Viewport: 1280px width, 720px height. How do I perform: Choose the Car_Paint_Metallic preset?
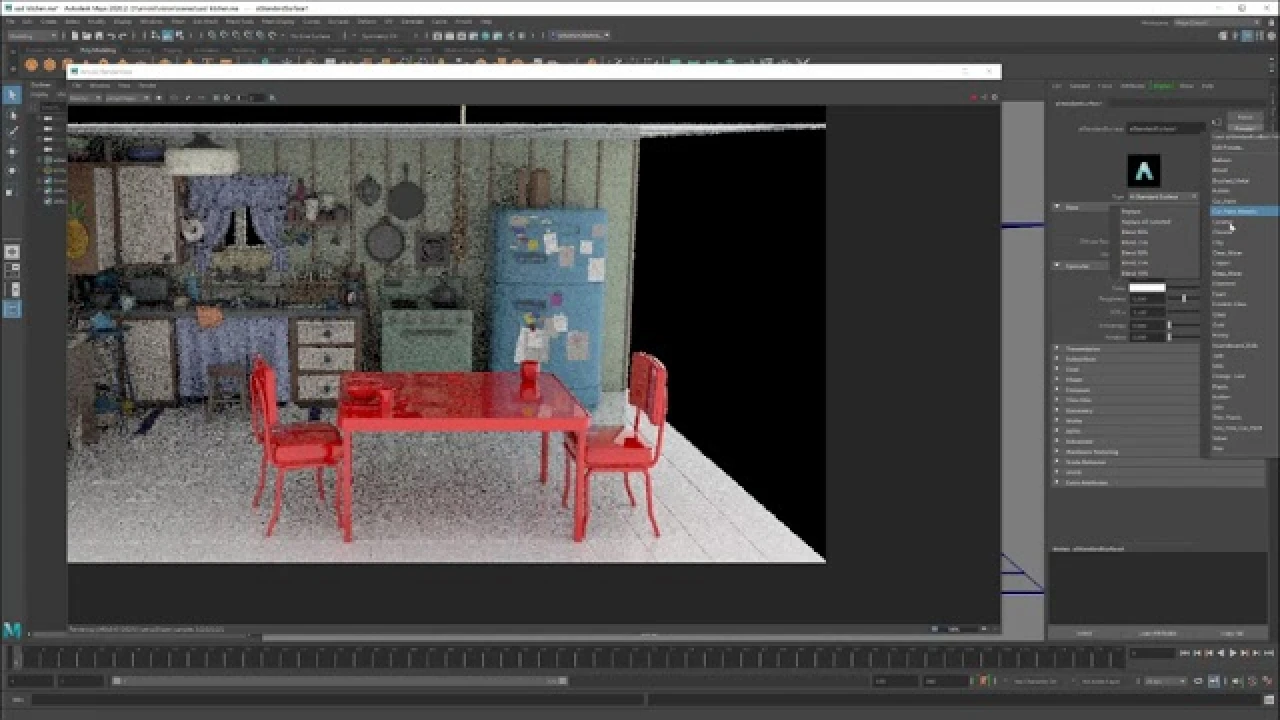point(1243,212)
